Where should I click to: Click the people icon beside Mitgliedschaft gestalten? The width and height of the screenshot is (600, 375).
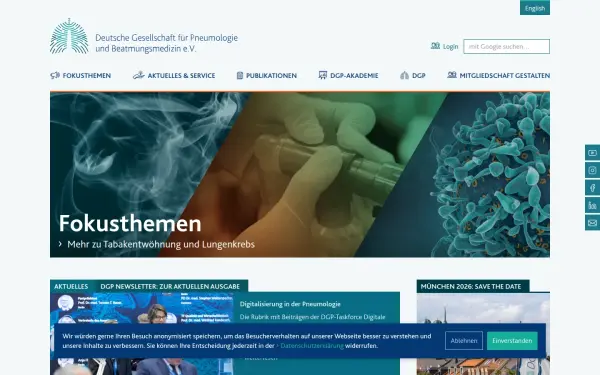coord(452,75)
